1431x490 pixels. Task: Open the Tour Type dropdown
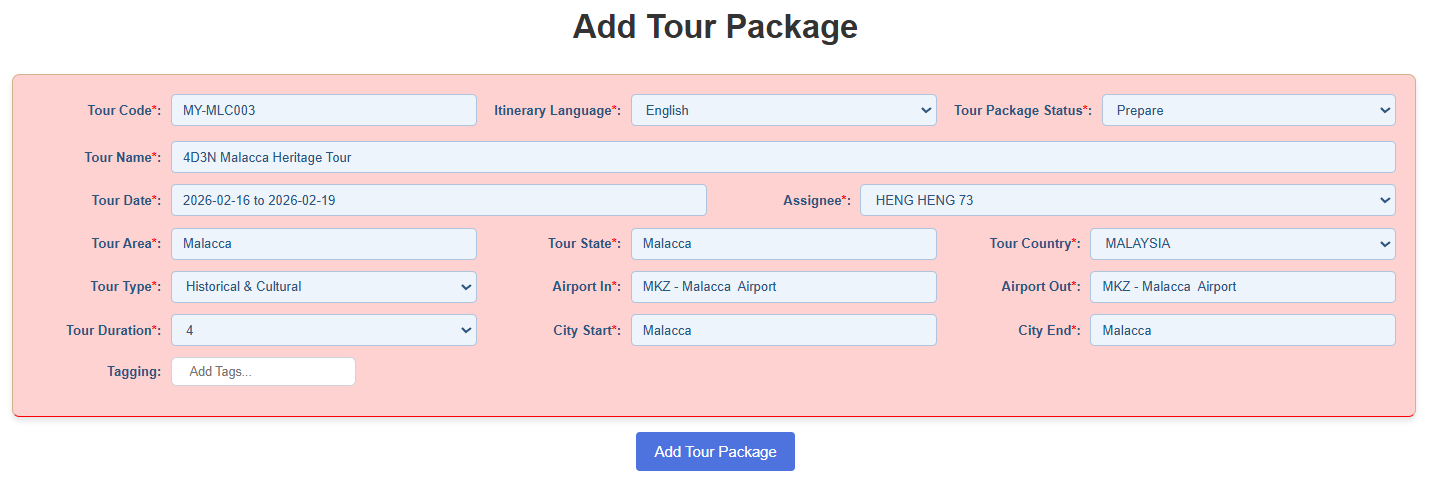pyautogui.click(x=323, y=286)
